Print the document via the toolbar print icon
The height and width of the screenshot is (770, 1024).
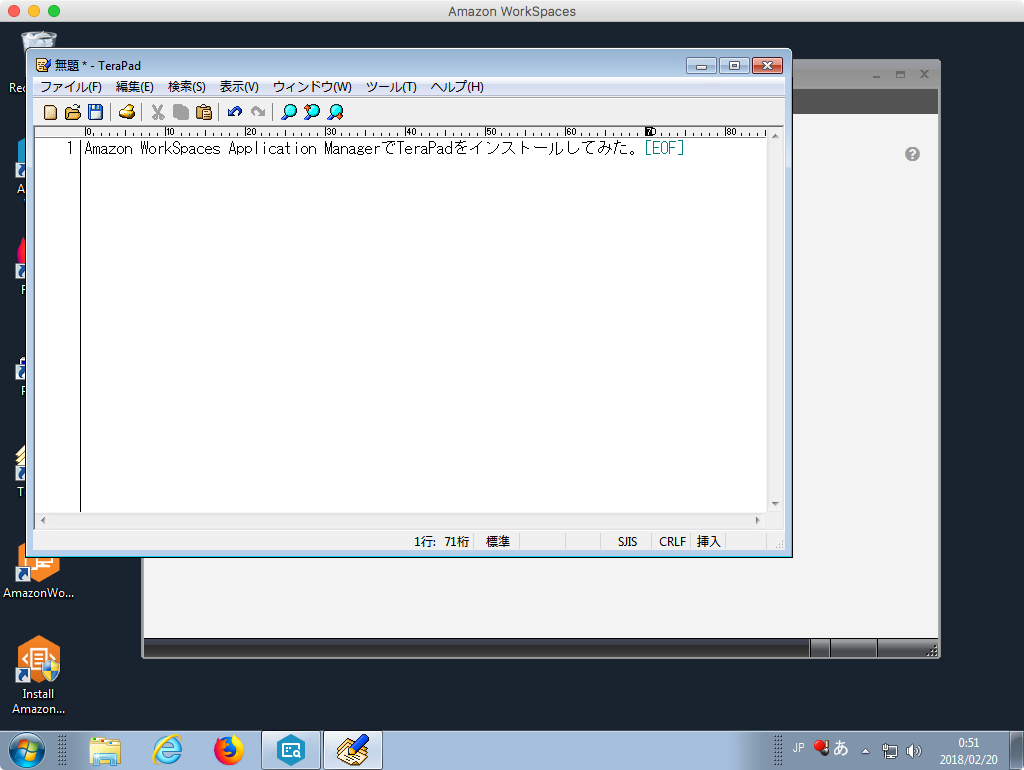(127, 112)
